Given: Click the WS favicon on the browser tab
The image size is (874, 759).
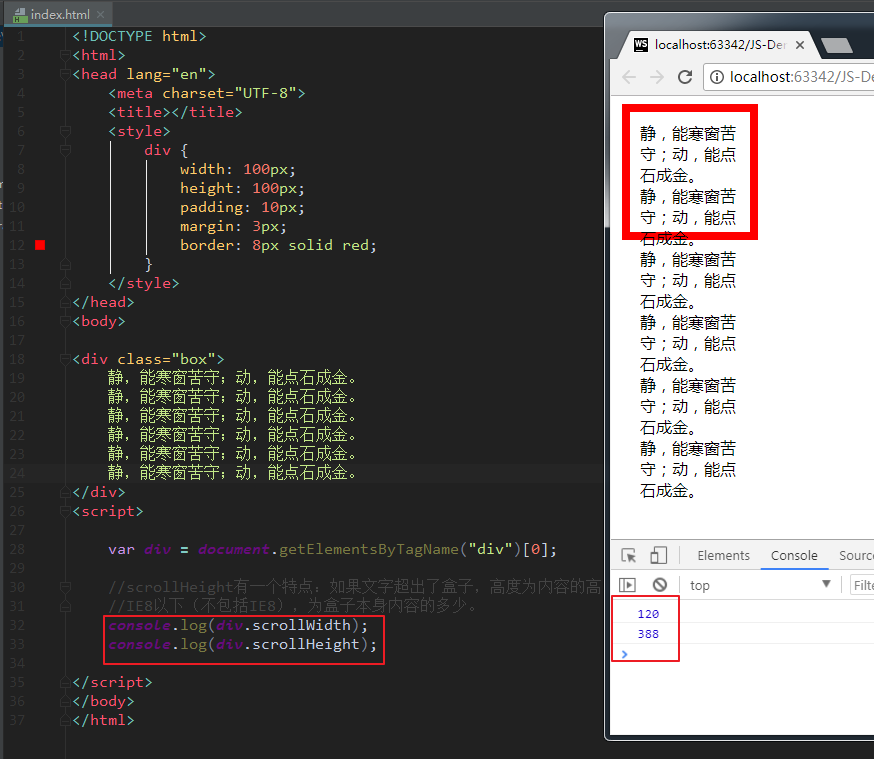Looking at the screenshot, I should (640, 44).
